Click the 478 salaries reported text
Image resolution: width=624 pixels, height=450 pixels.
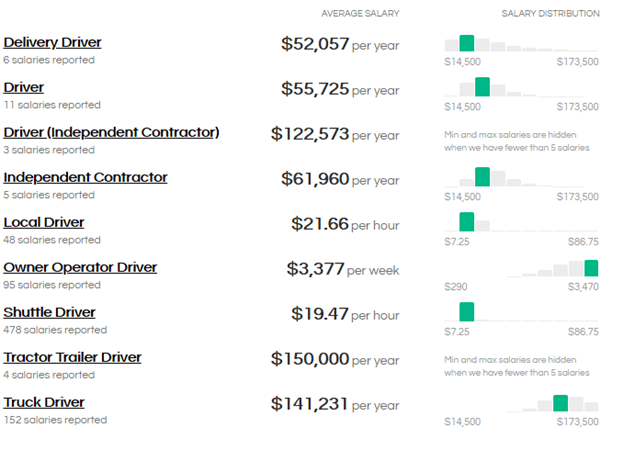click(x=55, y=330)
